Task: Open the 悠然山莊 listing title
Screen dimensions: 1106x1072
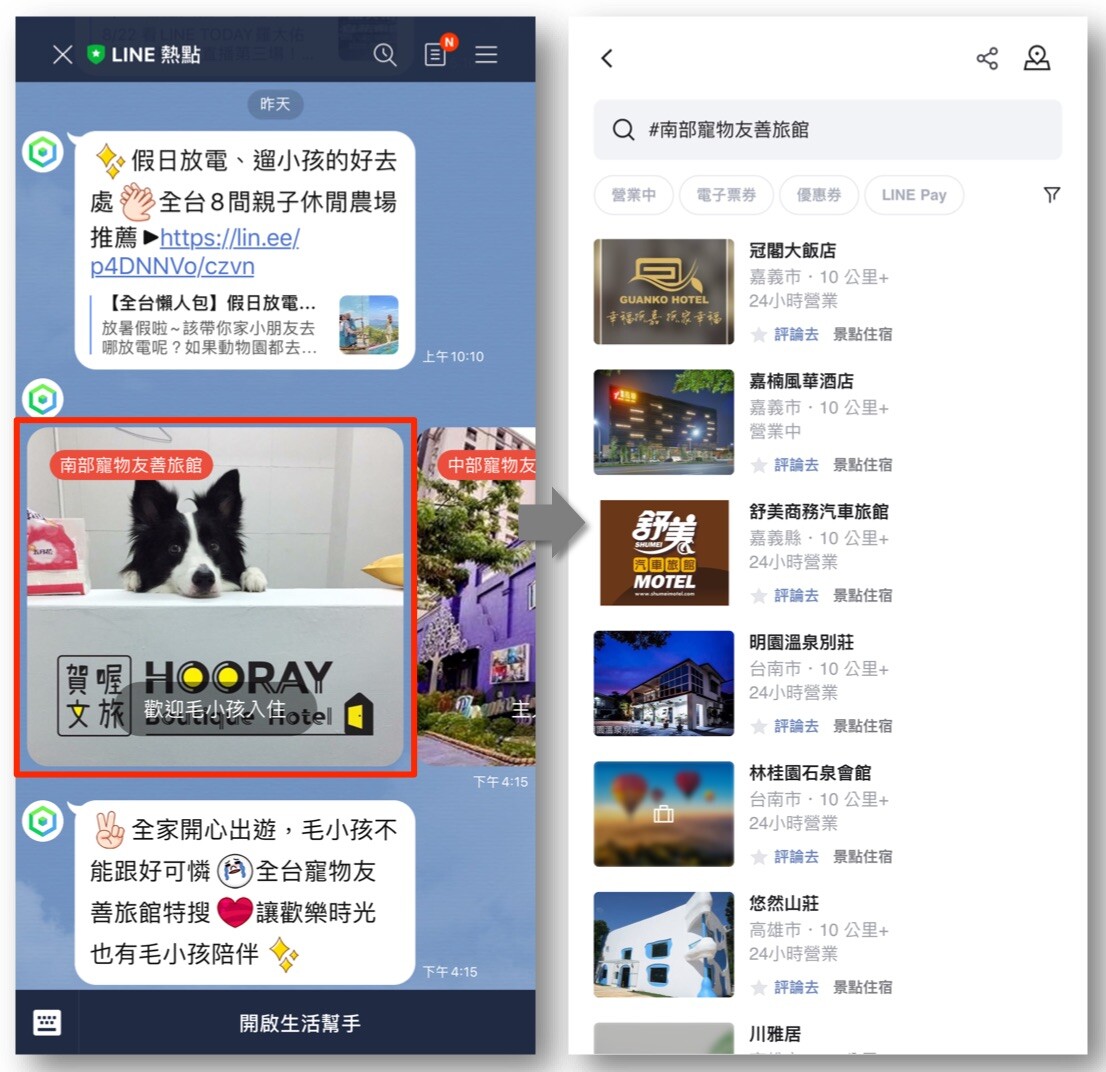Action: pyautogui.click(x=784, y=903)
